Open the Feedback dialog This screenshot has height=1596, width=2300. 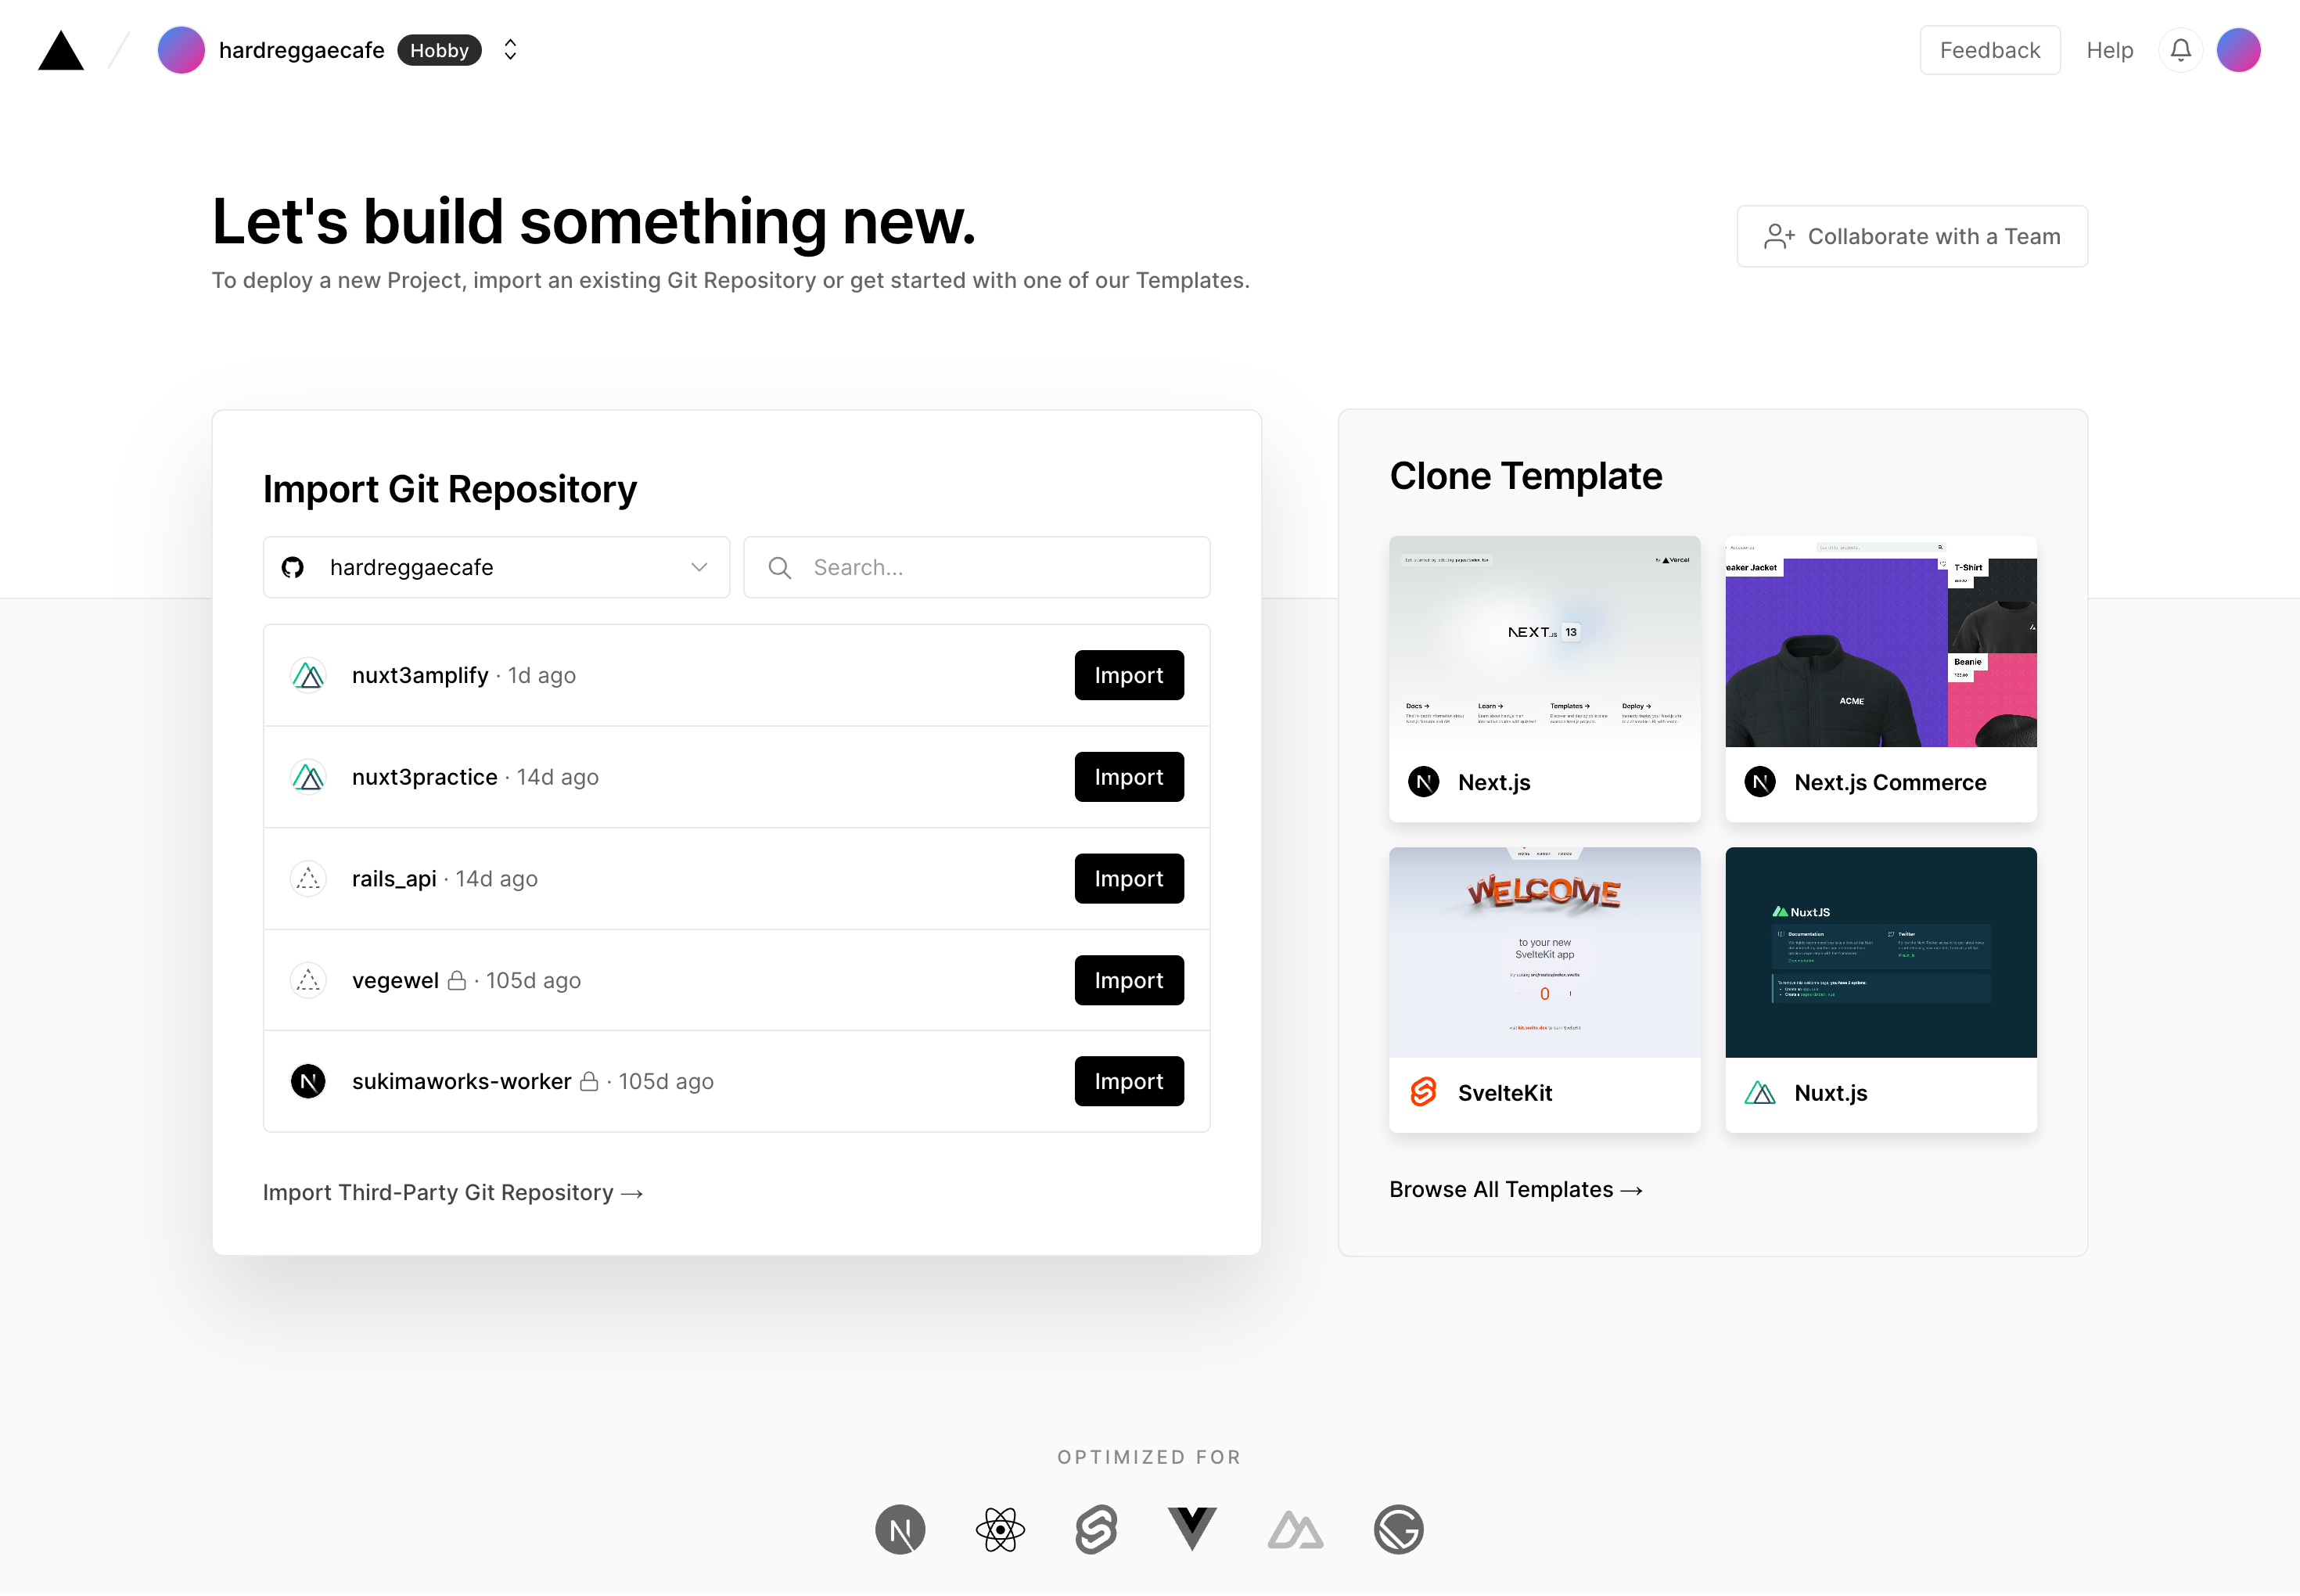click(x=1989, y=49)
